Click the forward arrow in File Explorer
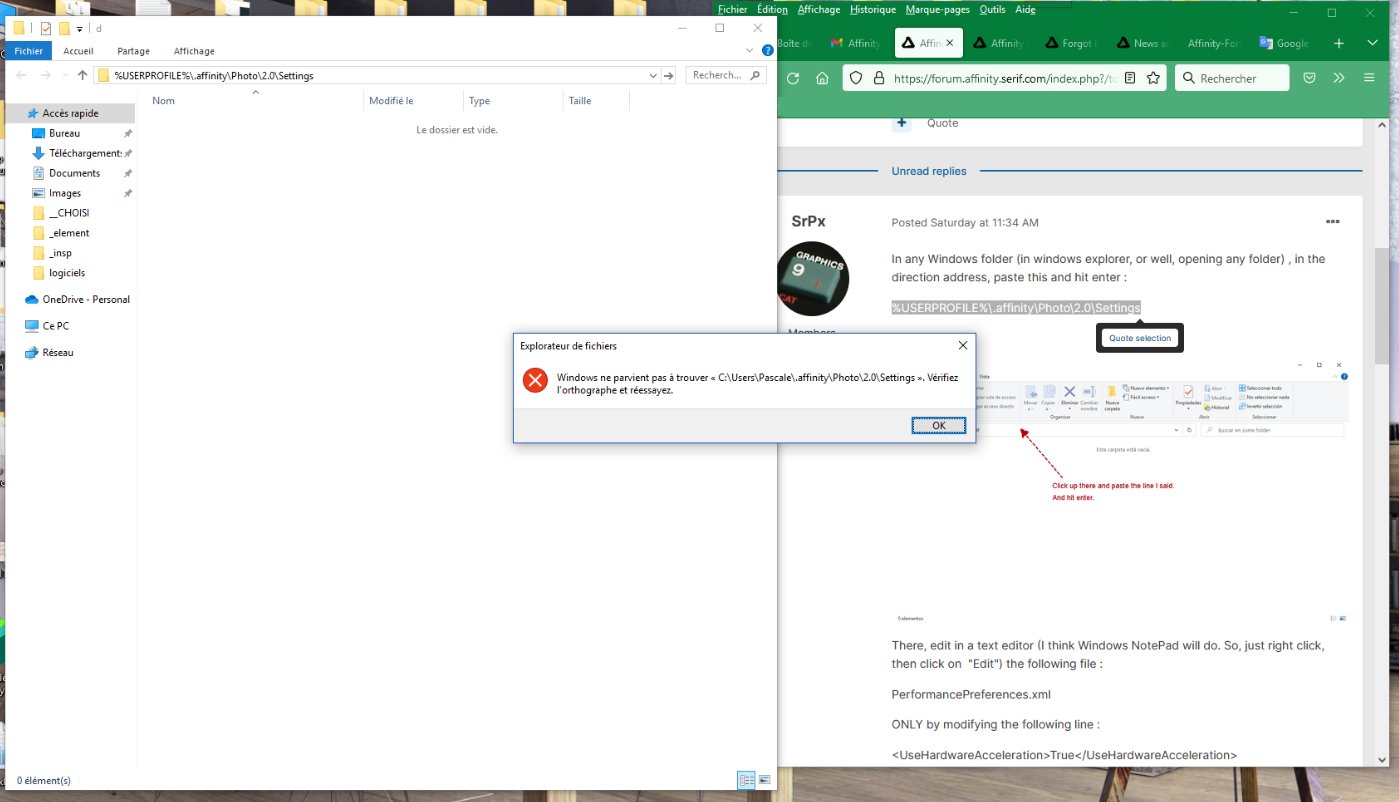The height and width of the screenshot is (802, 1399). click(x=45, y=75)
